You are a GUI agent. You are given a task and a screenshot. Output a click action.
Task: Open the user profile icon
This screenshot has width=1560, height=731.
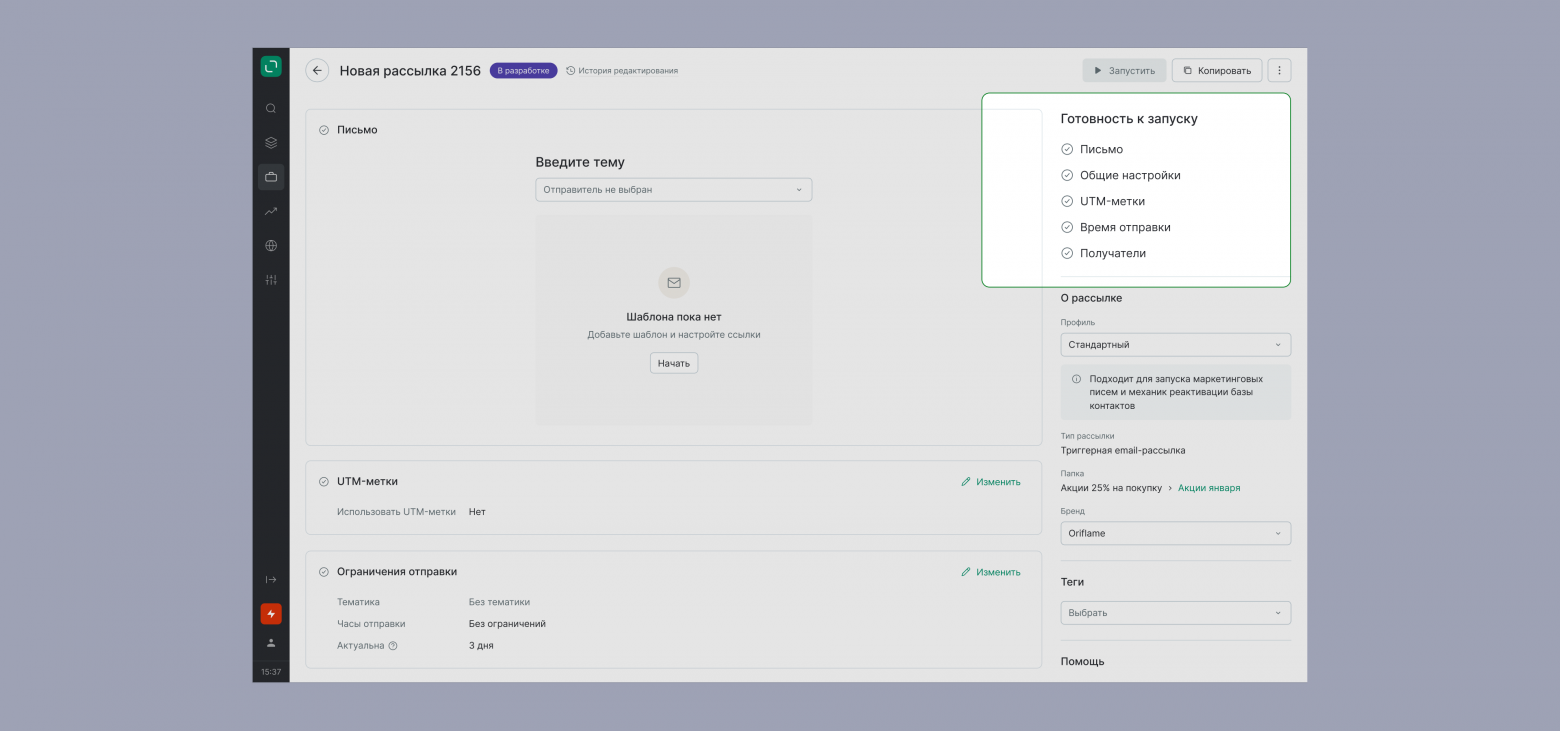(x=271, y=643)
